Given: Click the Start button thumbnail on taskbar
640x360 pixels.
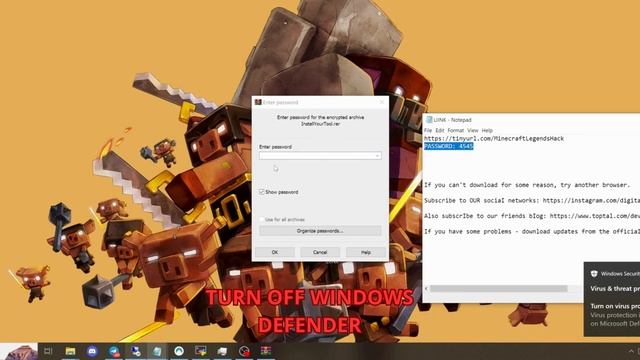Looking at the screenshot, I should [19, 351].
